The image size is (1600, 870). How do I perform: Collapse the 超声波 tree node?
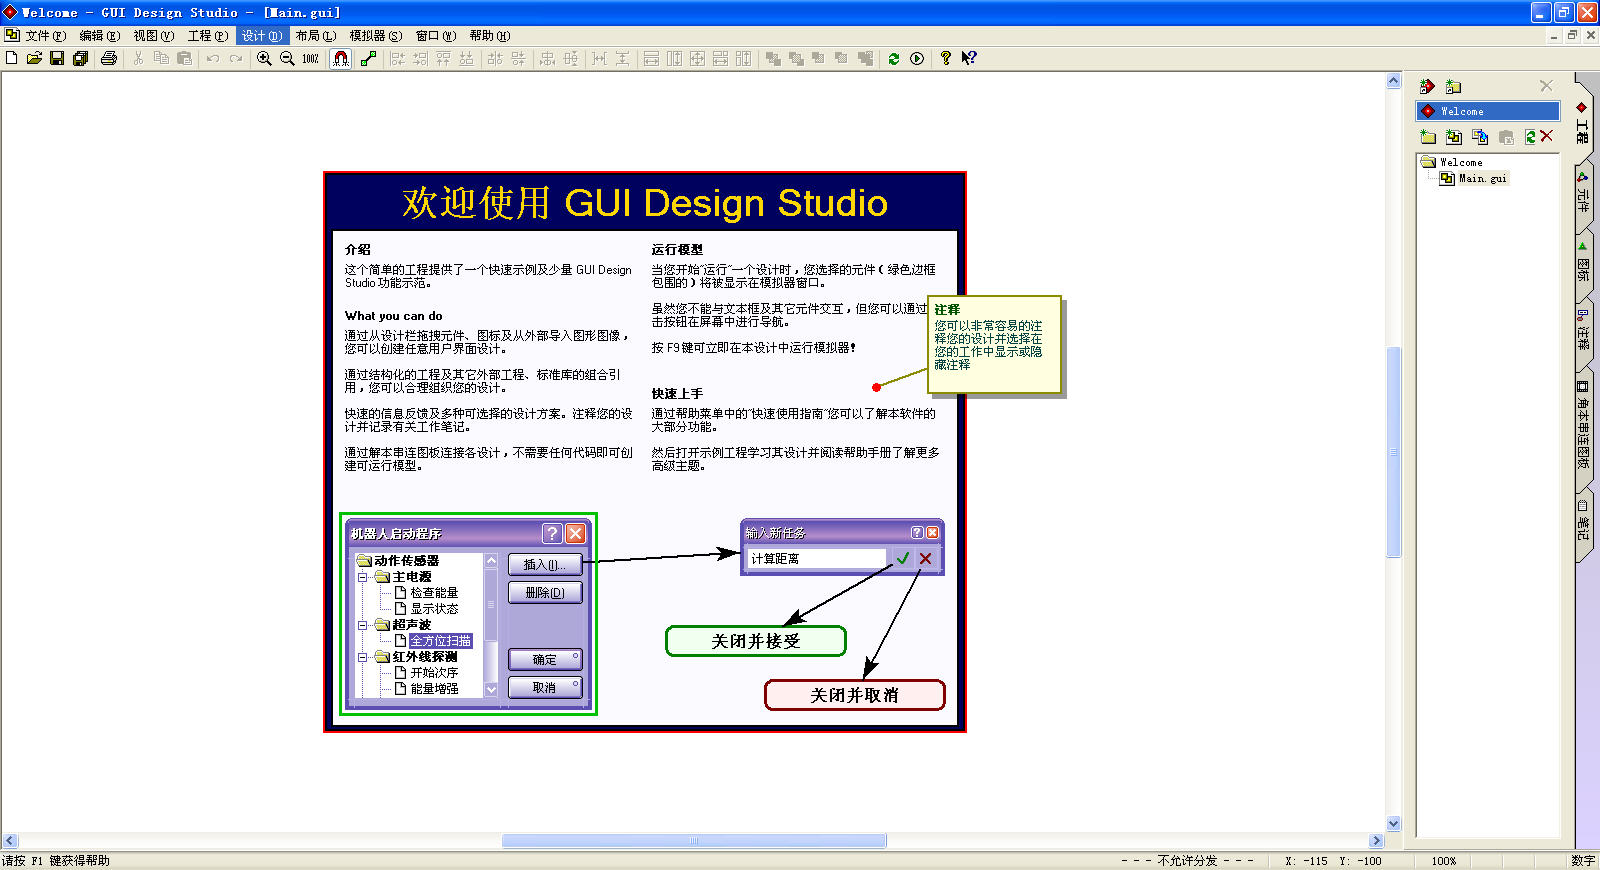(x=363, y=625)
